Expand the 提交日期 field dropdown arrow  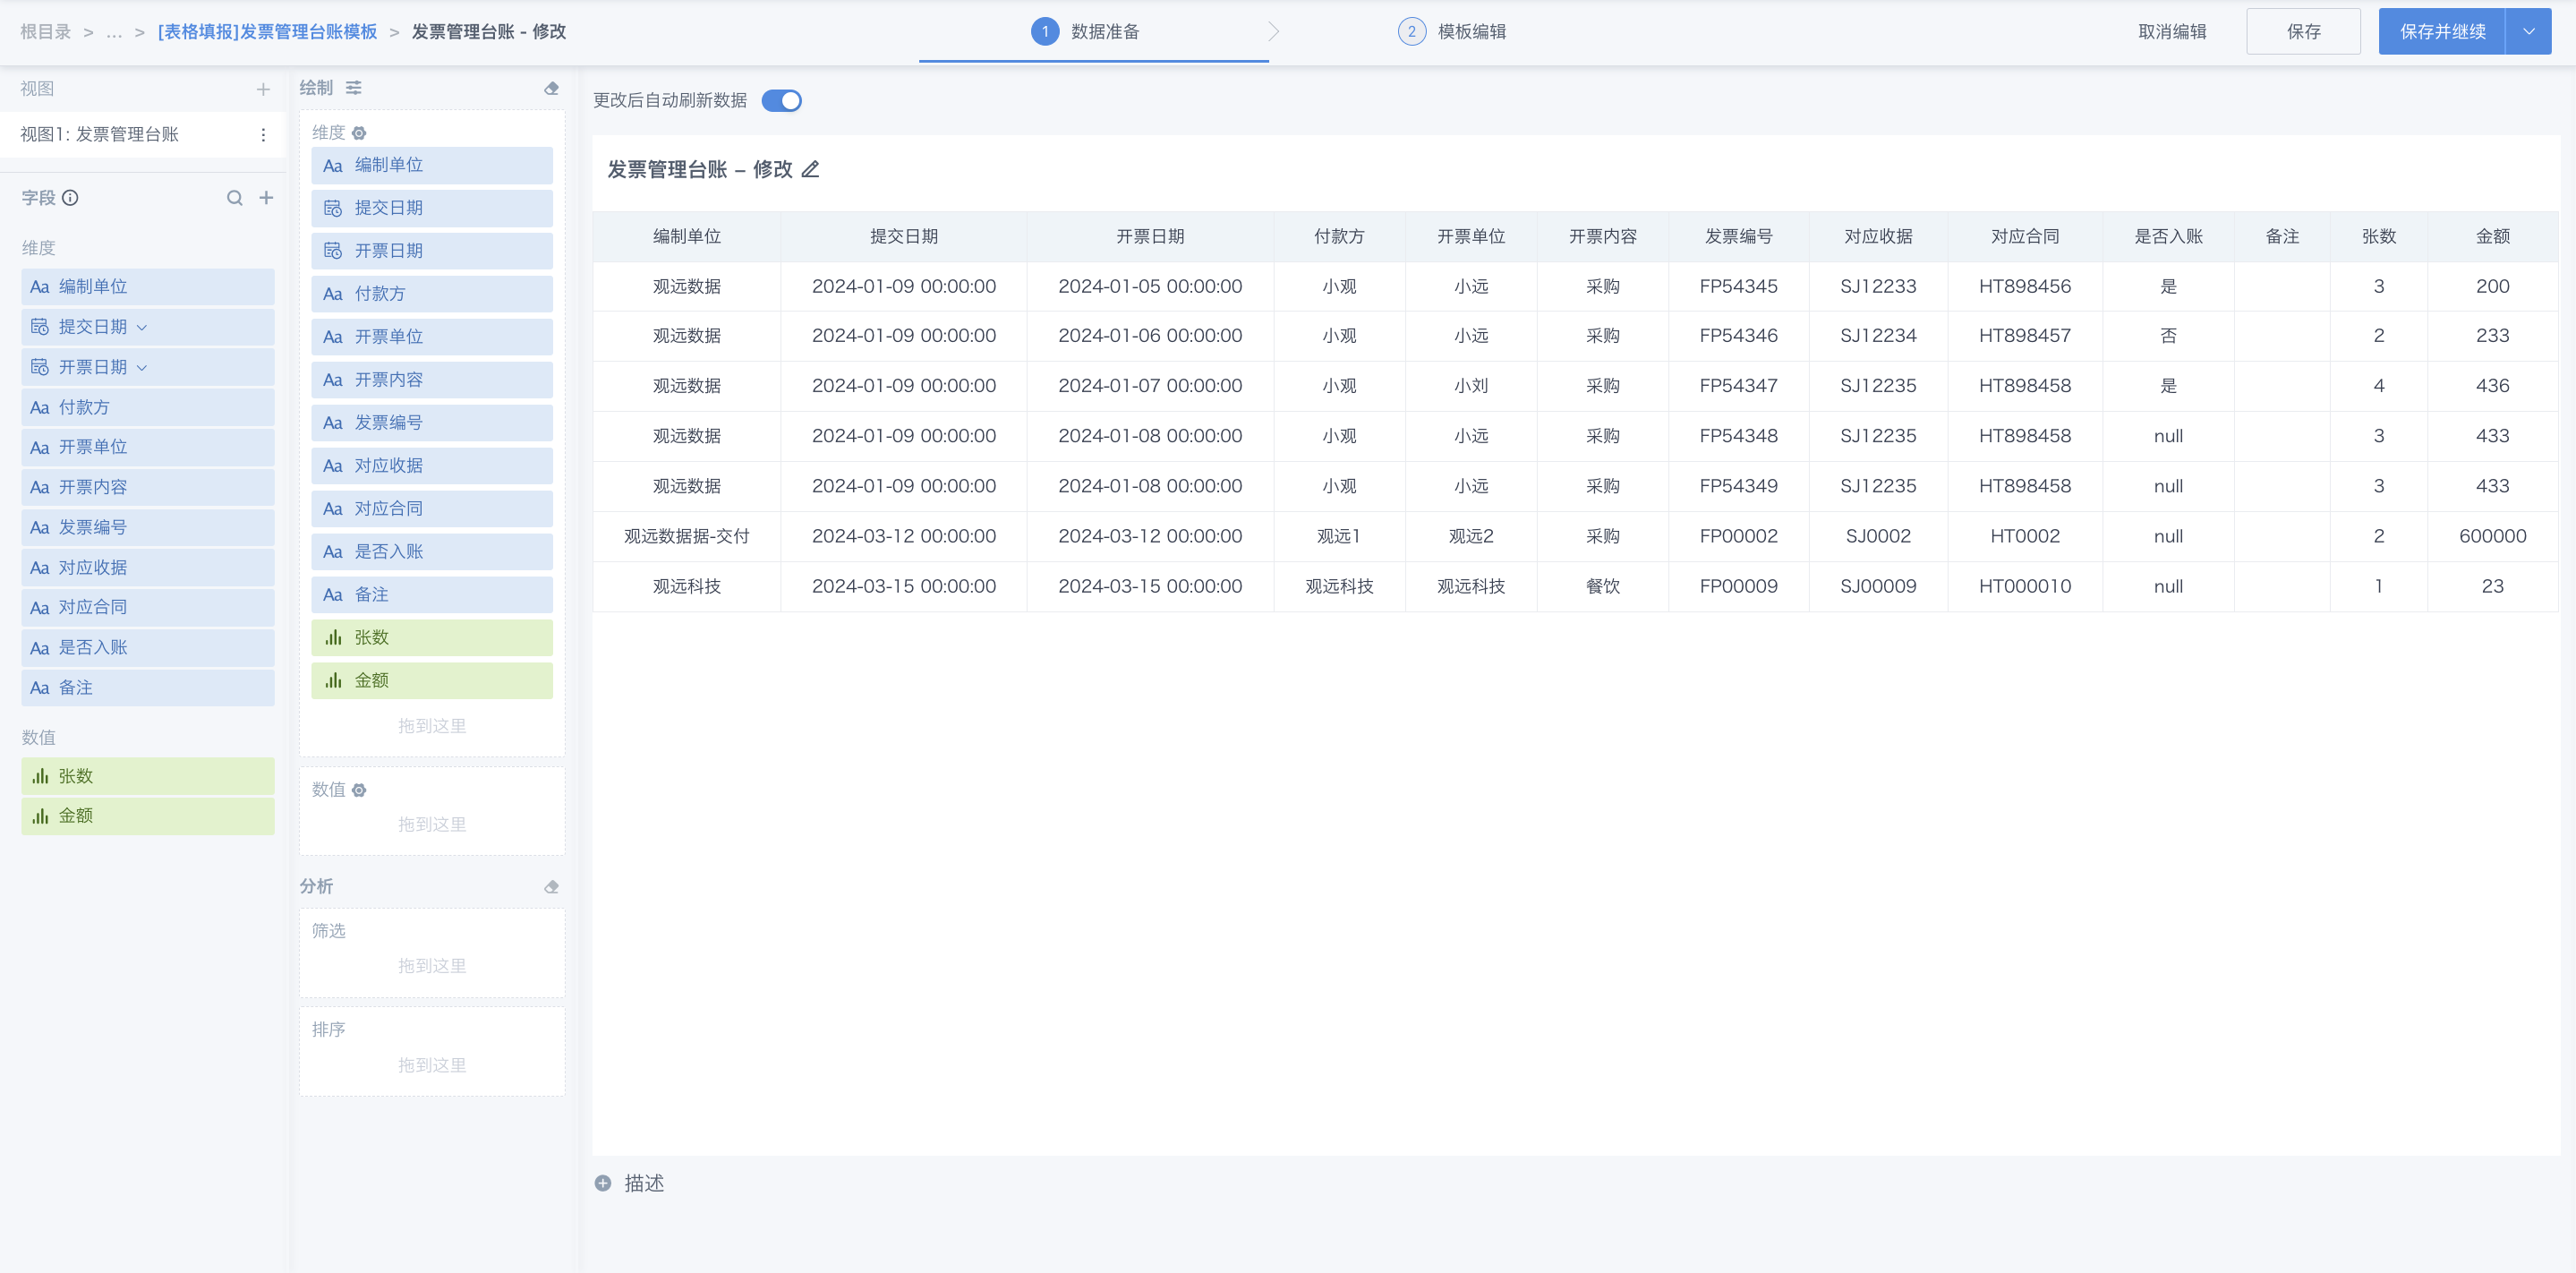click(x=142, y=327)
